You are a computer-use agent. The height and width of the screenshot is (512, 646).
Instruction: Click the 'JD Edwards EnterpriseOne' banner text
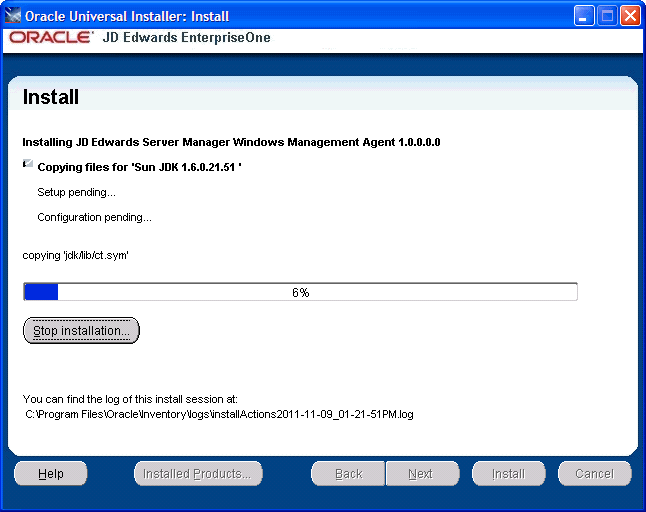[x=187, y=37]
